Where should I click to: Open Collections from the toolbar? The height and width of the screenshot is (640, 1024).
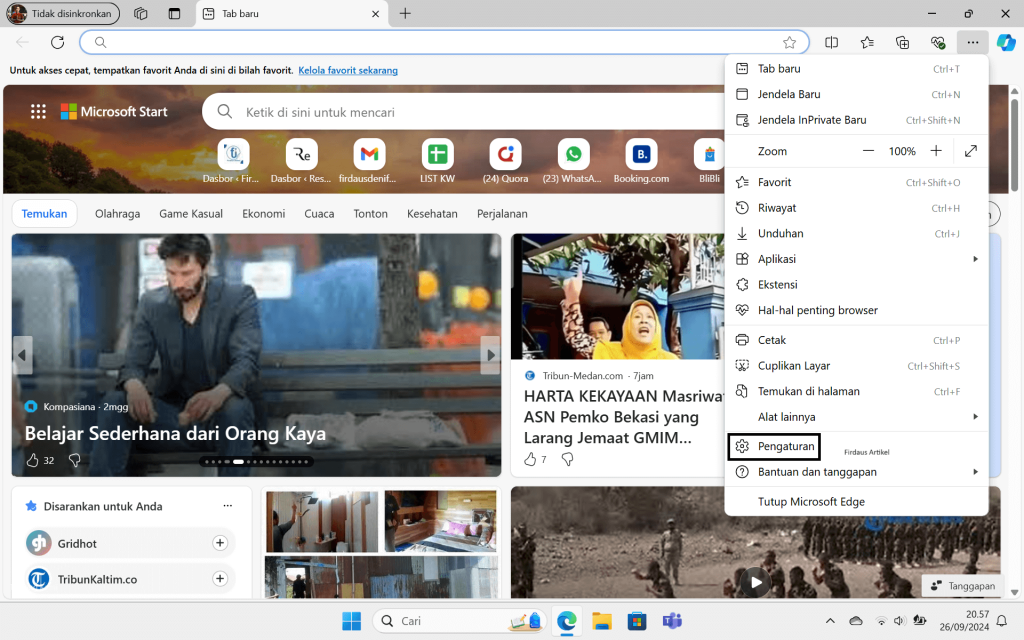click(902, 42)
